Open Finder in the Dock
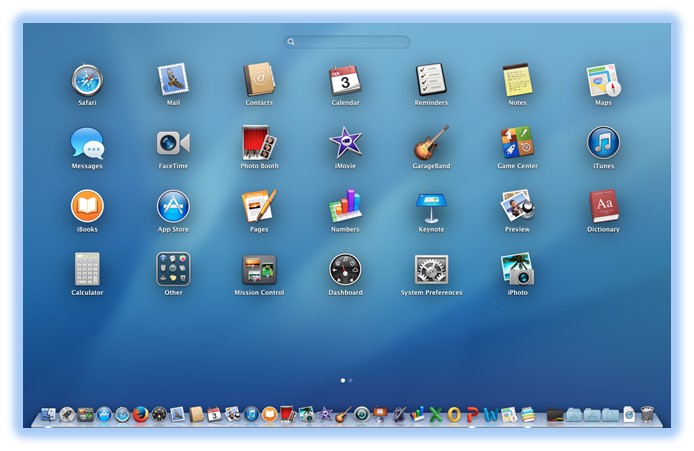Screen dimensions: 694x451 [x=48, y=415]
